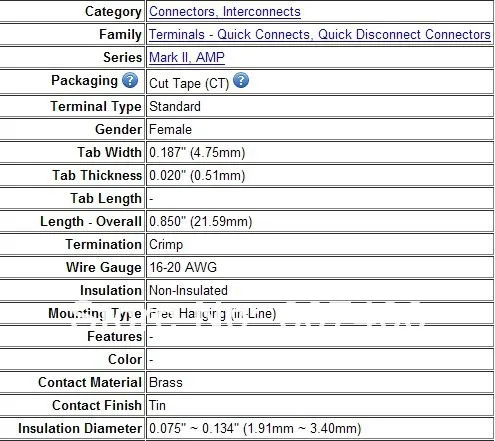Screen dimensions: 495x441
Task: Select the '16-20 AWG' wire gauge value
Action: click(183, 267)
